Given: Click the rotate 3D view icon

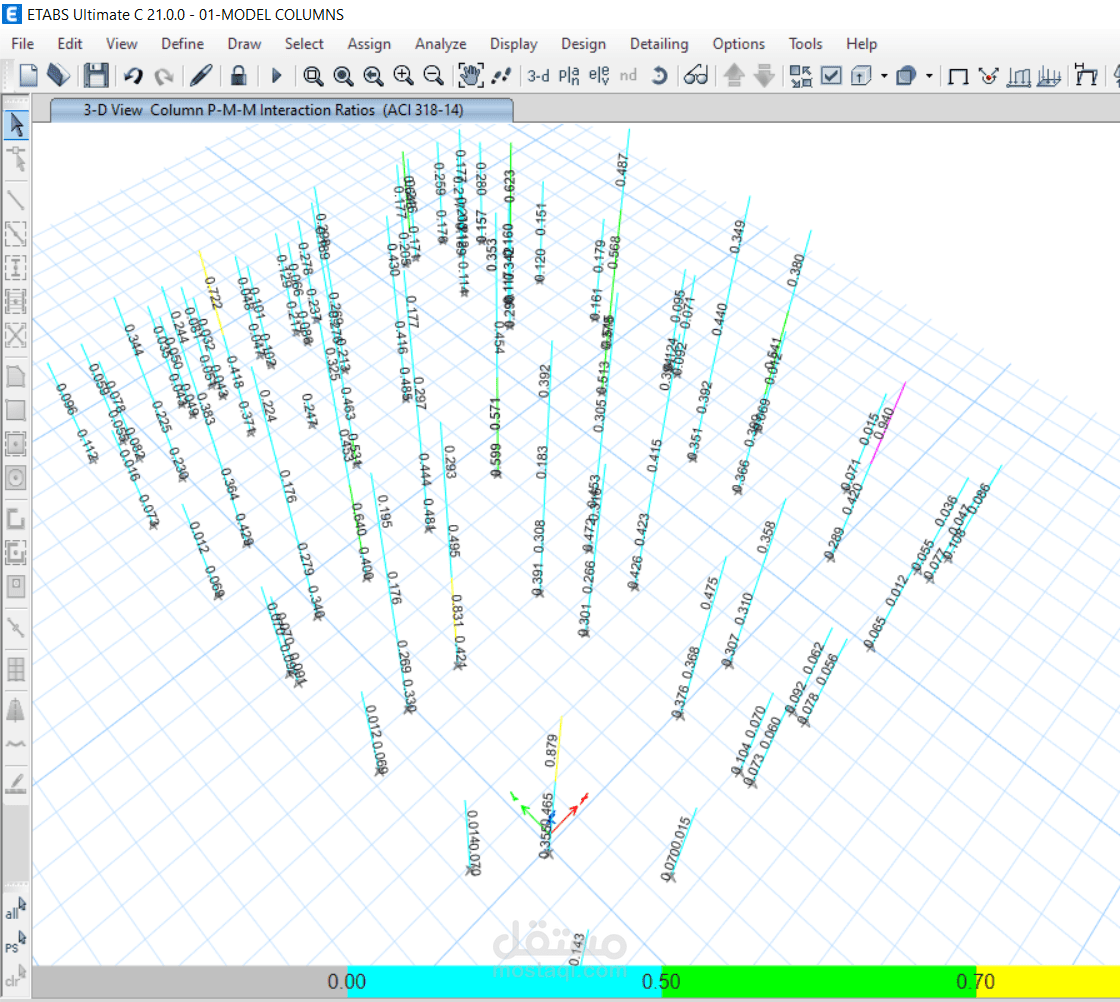Looking at the screenshot, I should [x=659, y=75].
